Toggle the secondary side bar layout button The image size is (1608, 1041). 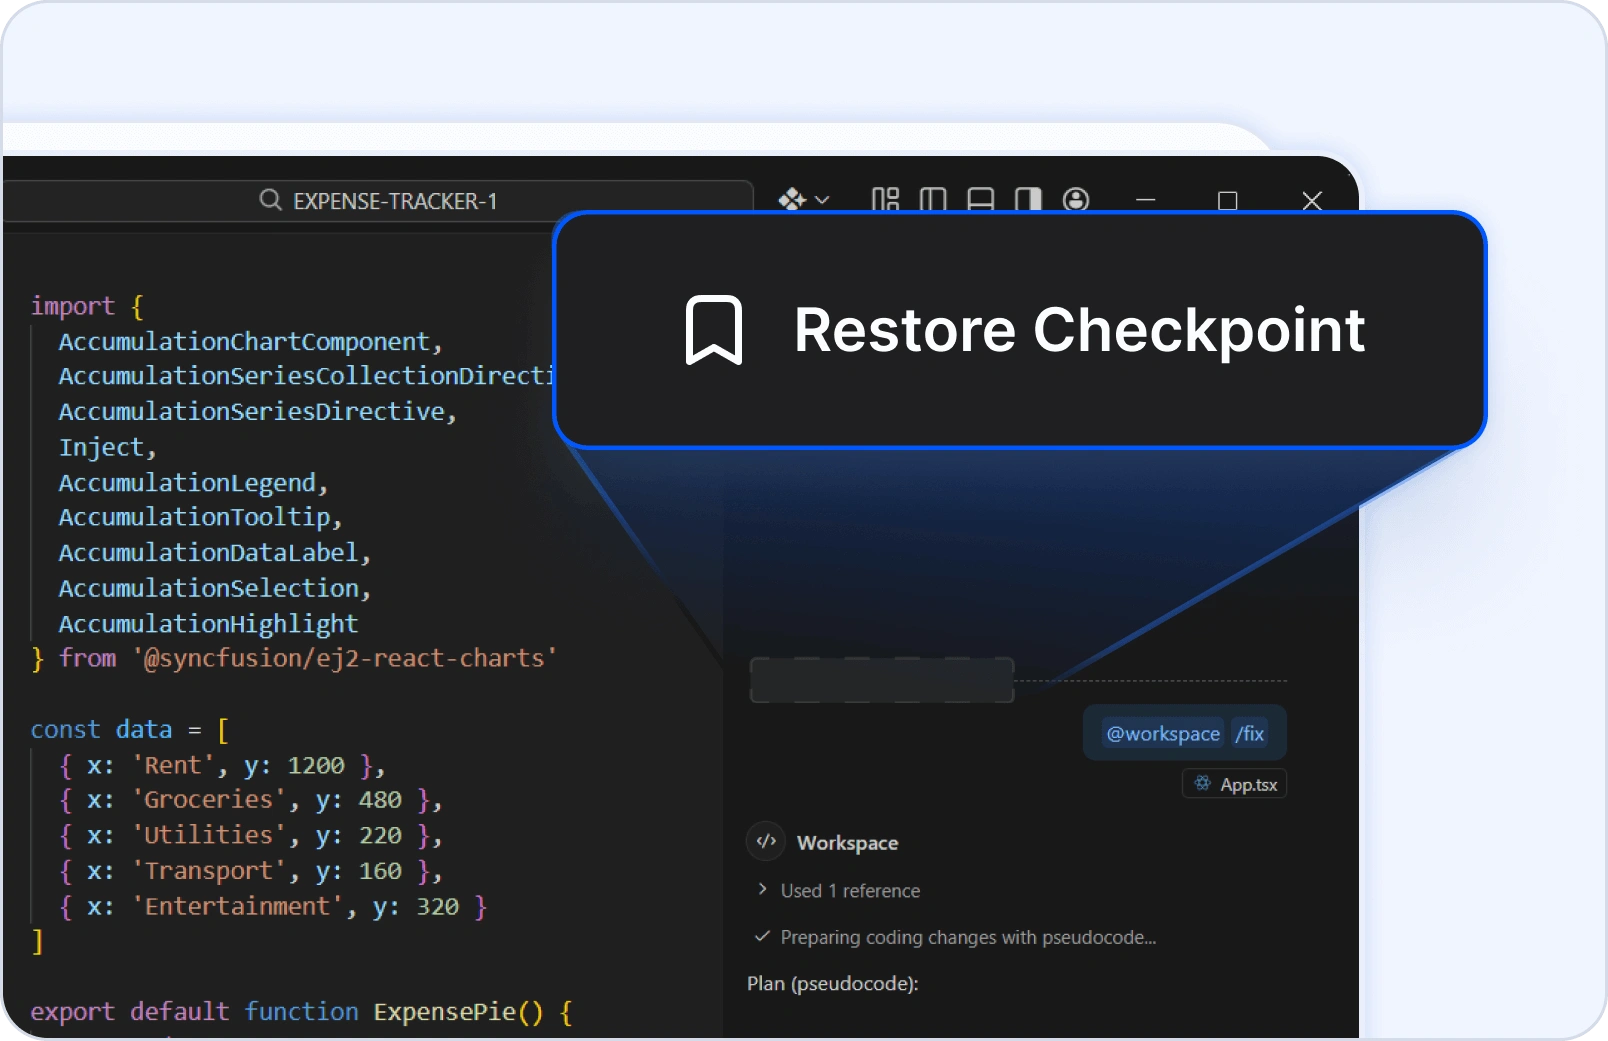(x=1028, y=200)
